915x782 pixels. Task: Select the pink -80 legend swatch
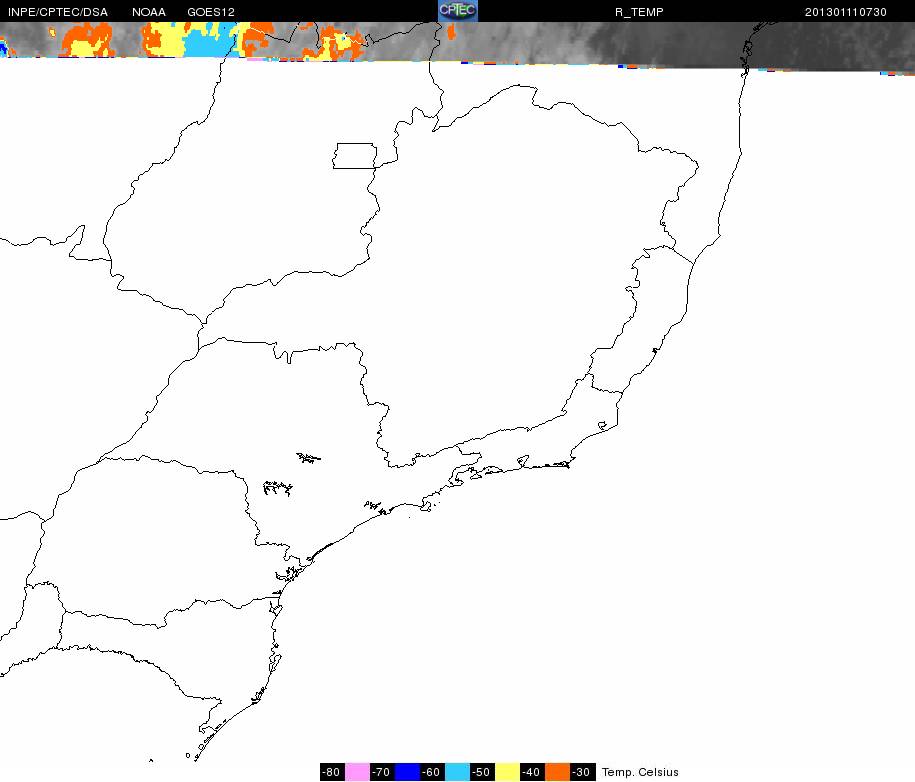click(357, 772)
